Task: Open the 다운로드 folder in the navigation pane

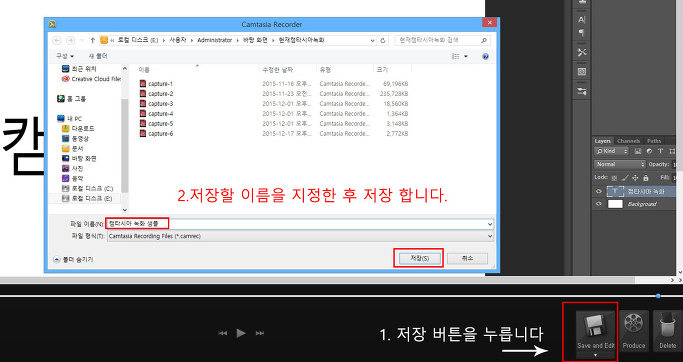Action: (78, 129)
